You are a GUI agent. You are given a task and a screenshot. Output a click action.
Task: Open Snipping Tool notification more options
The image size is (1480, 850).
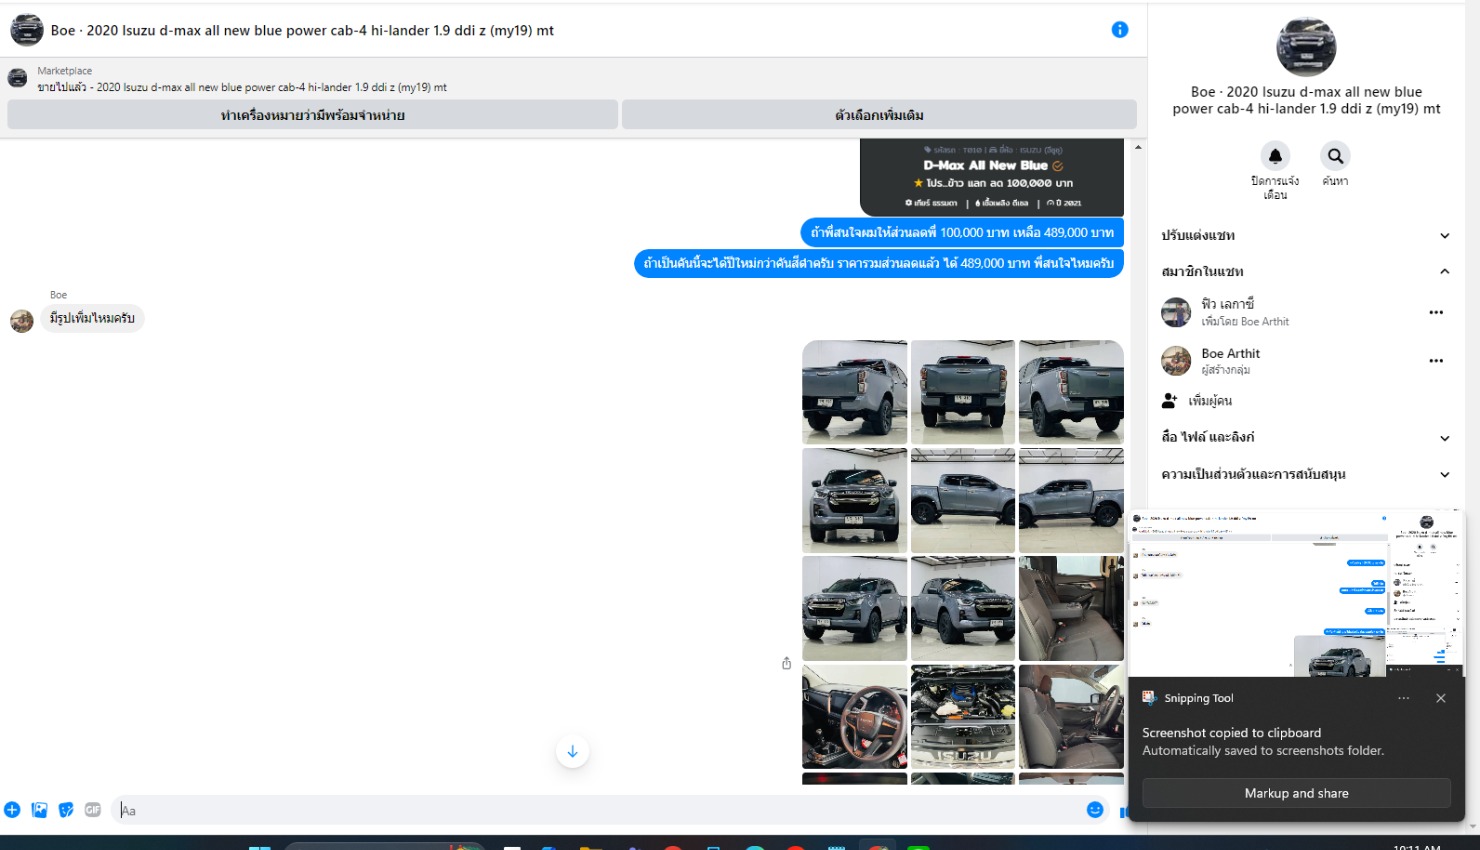pos(1404,698)
